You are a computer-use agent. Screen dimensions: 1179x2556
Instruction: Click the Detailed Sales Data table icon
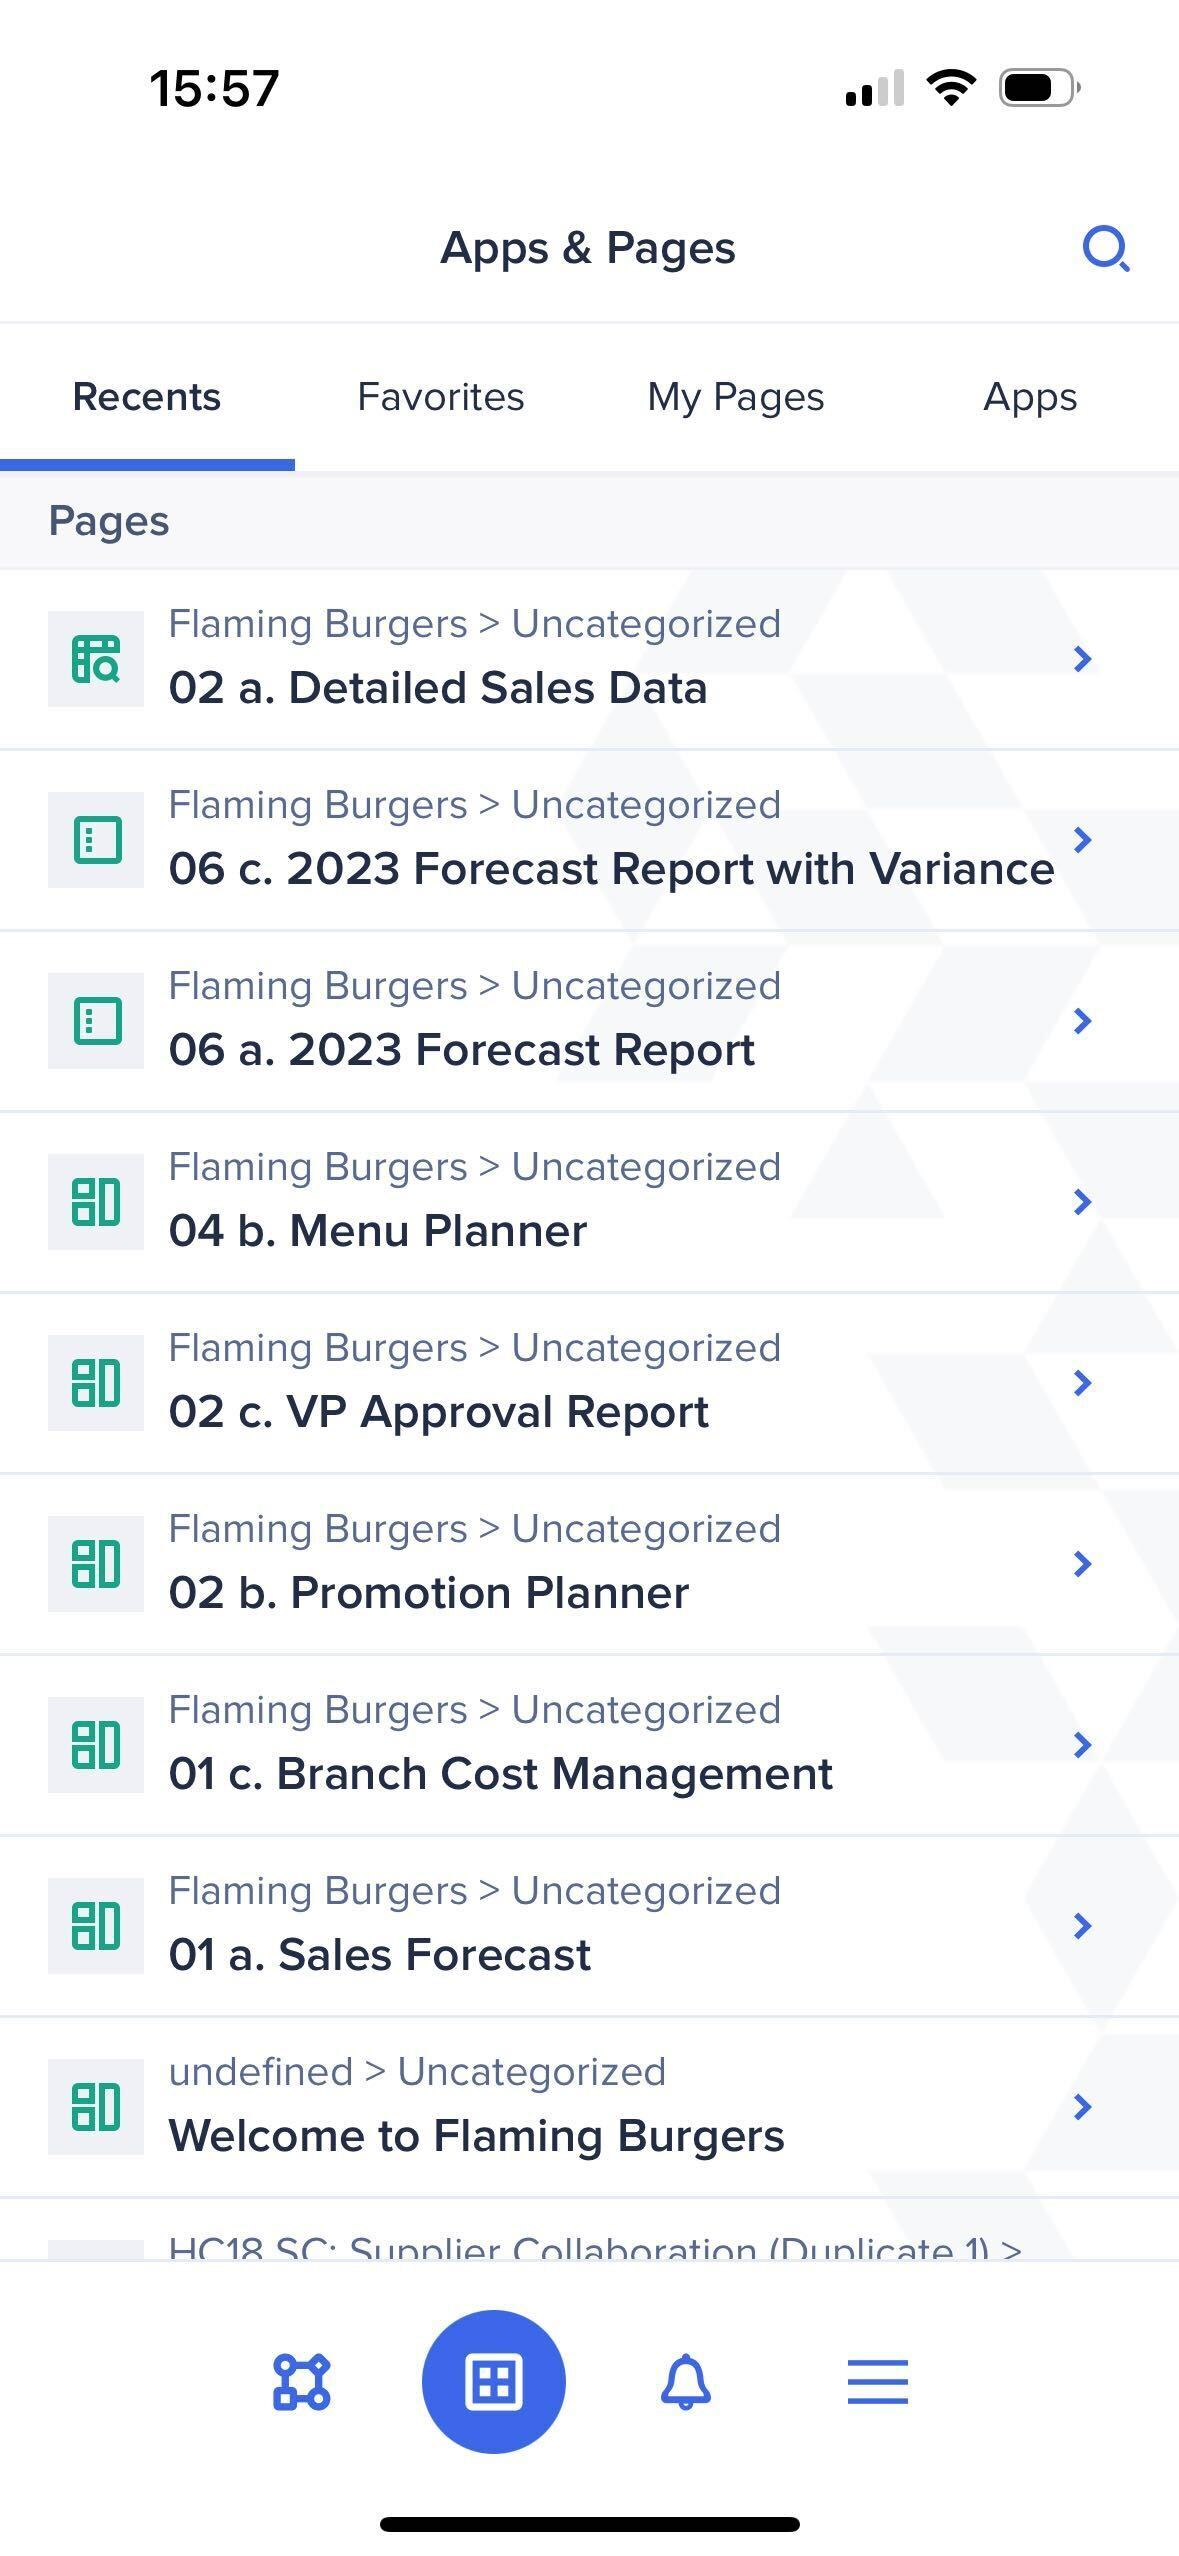tap(95, 658)
